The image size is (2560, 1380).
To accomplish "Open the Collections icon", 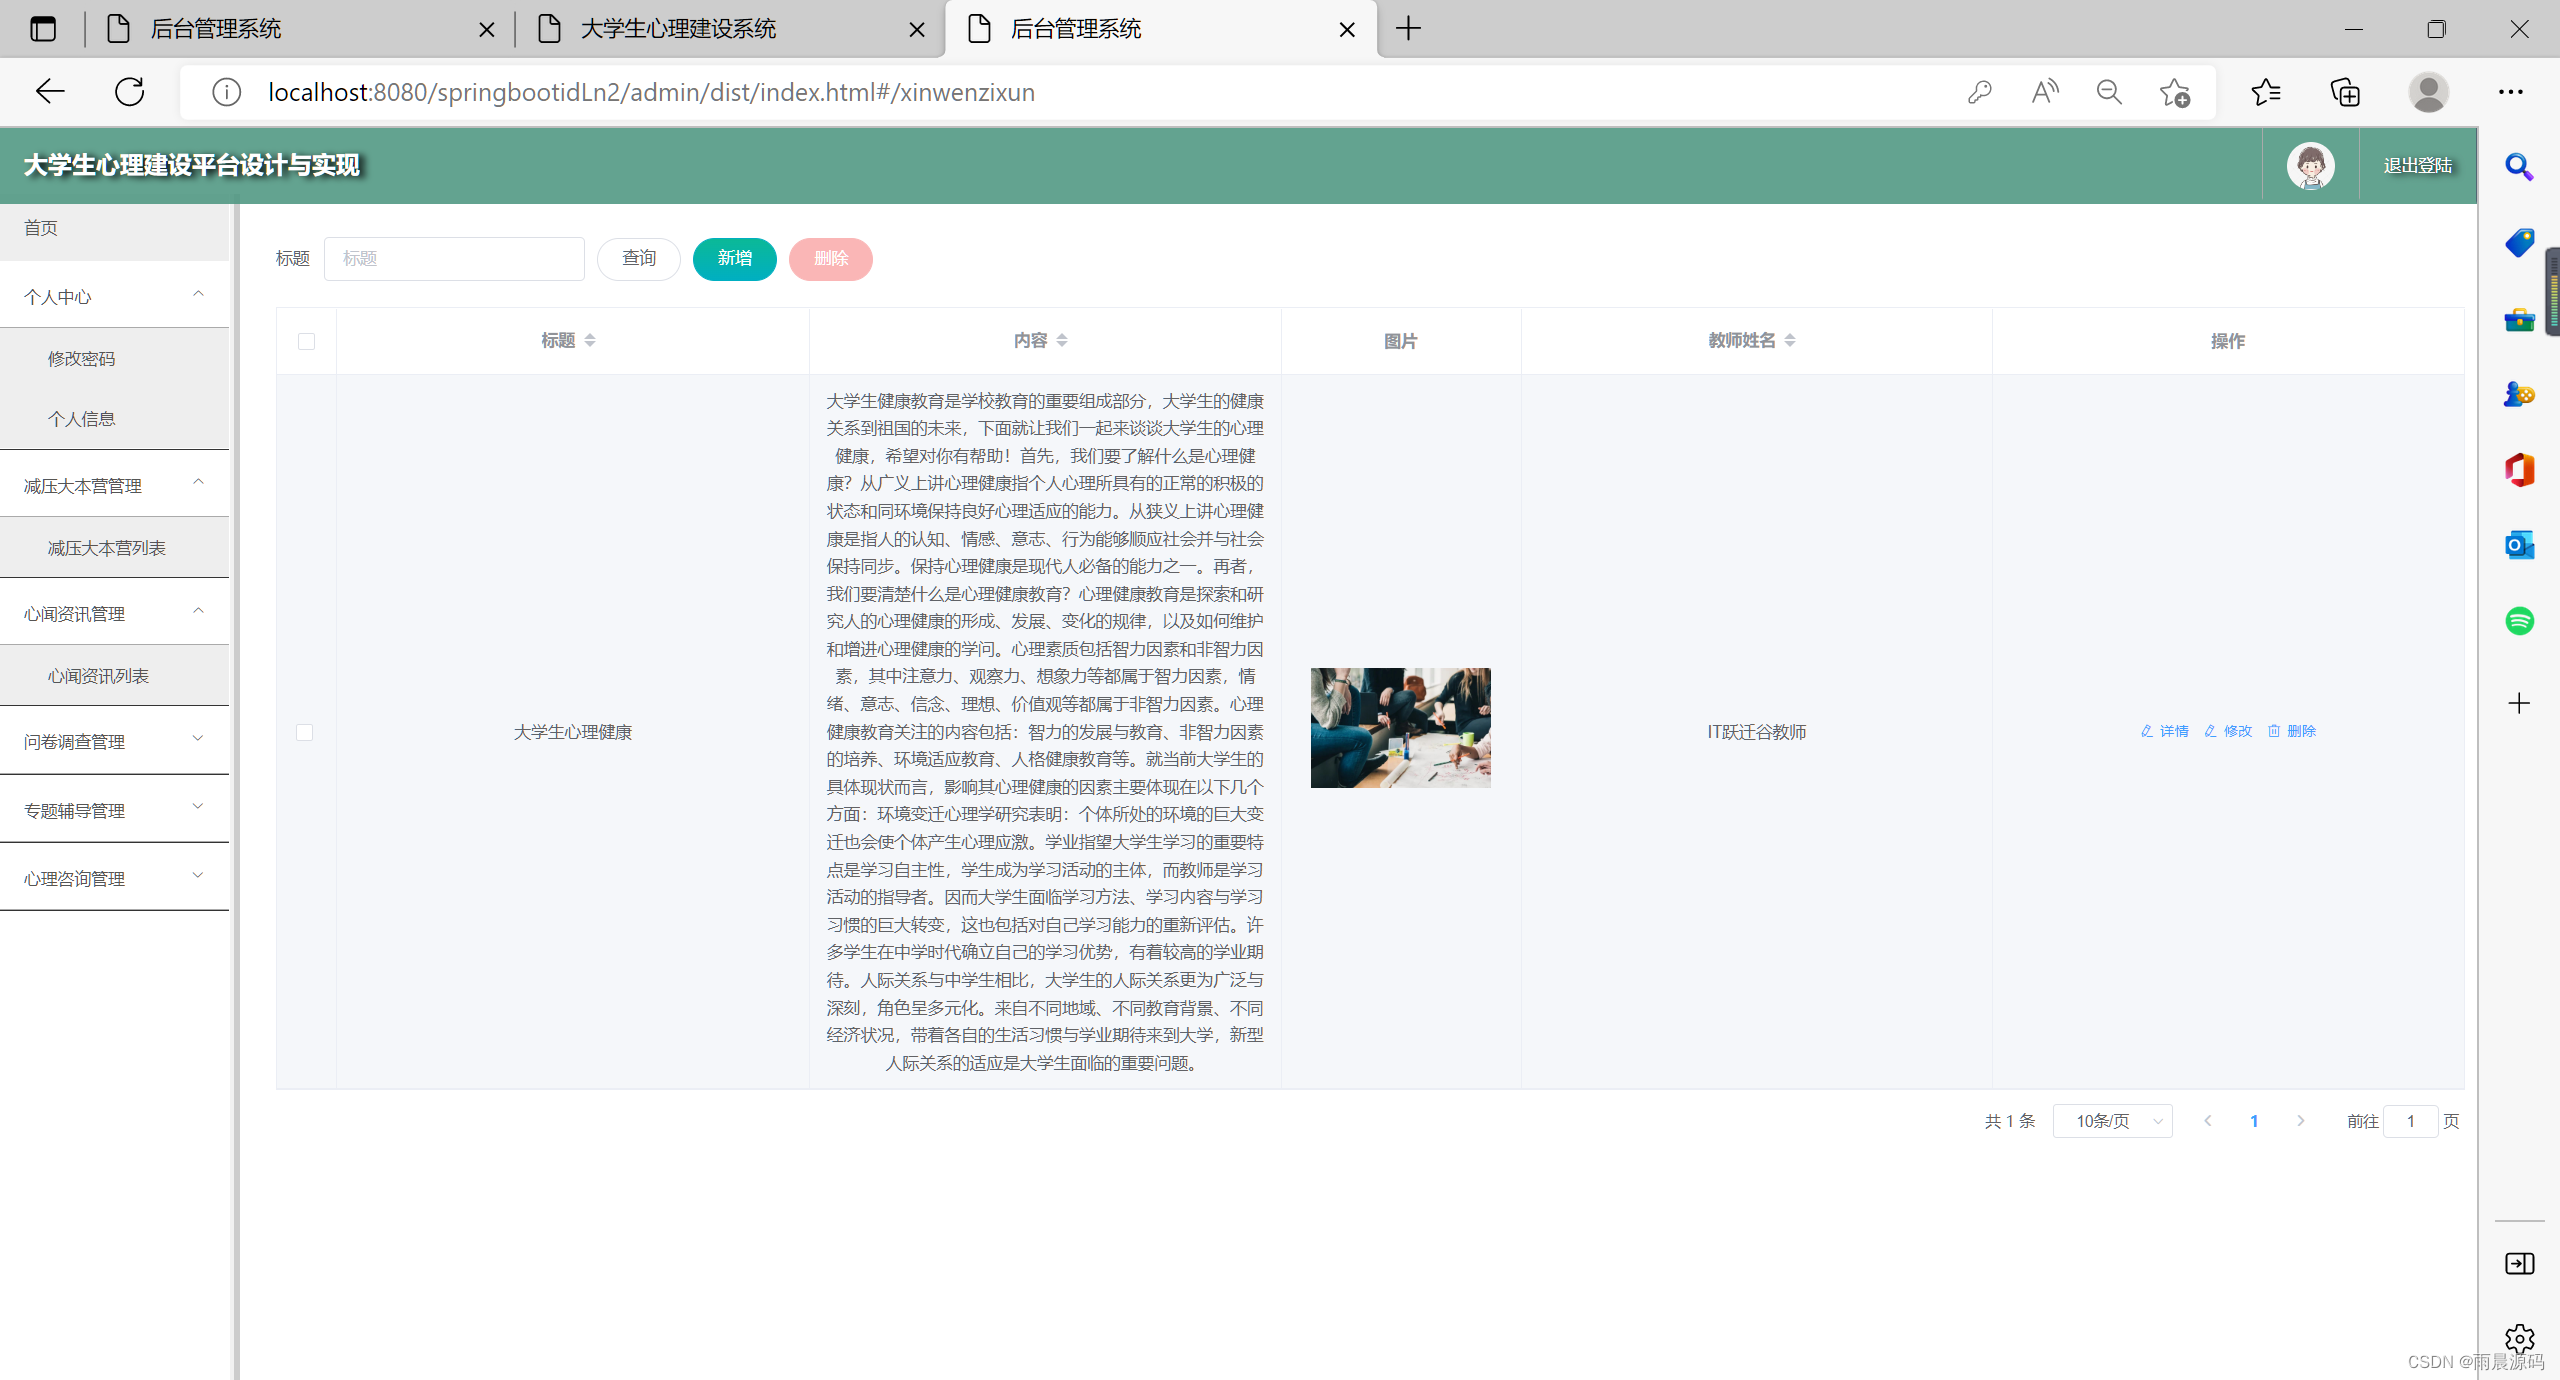I will [x=2345, y=92].
